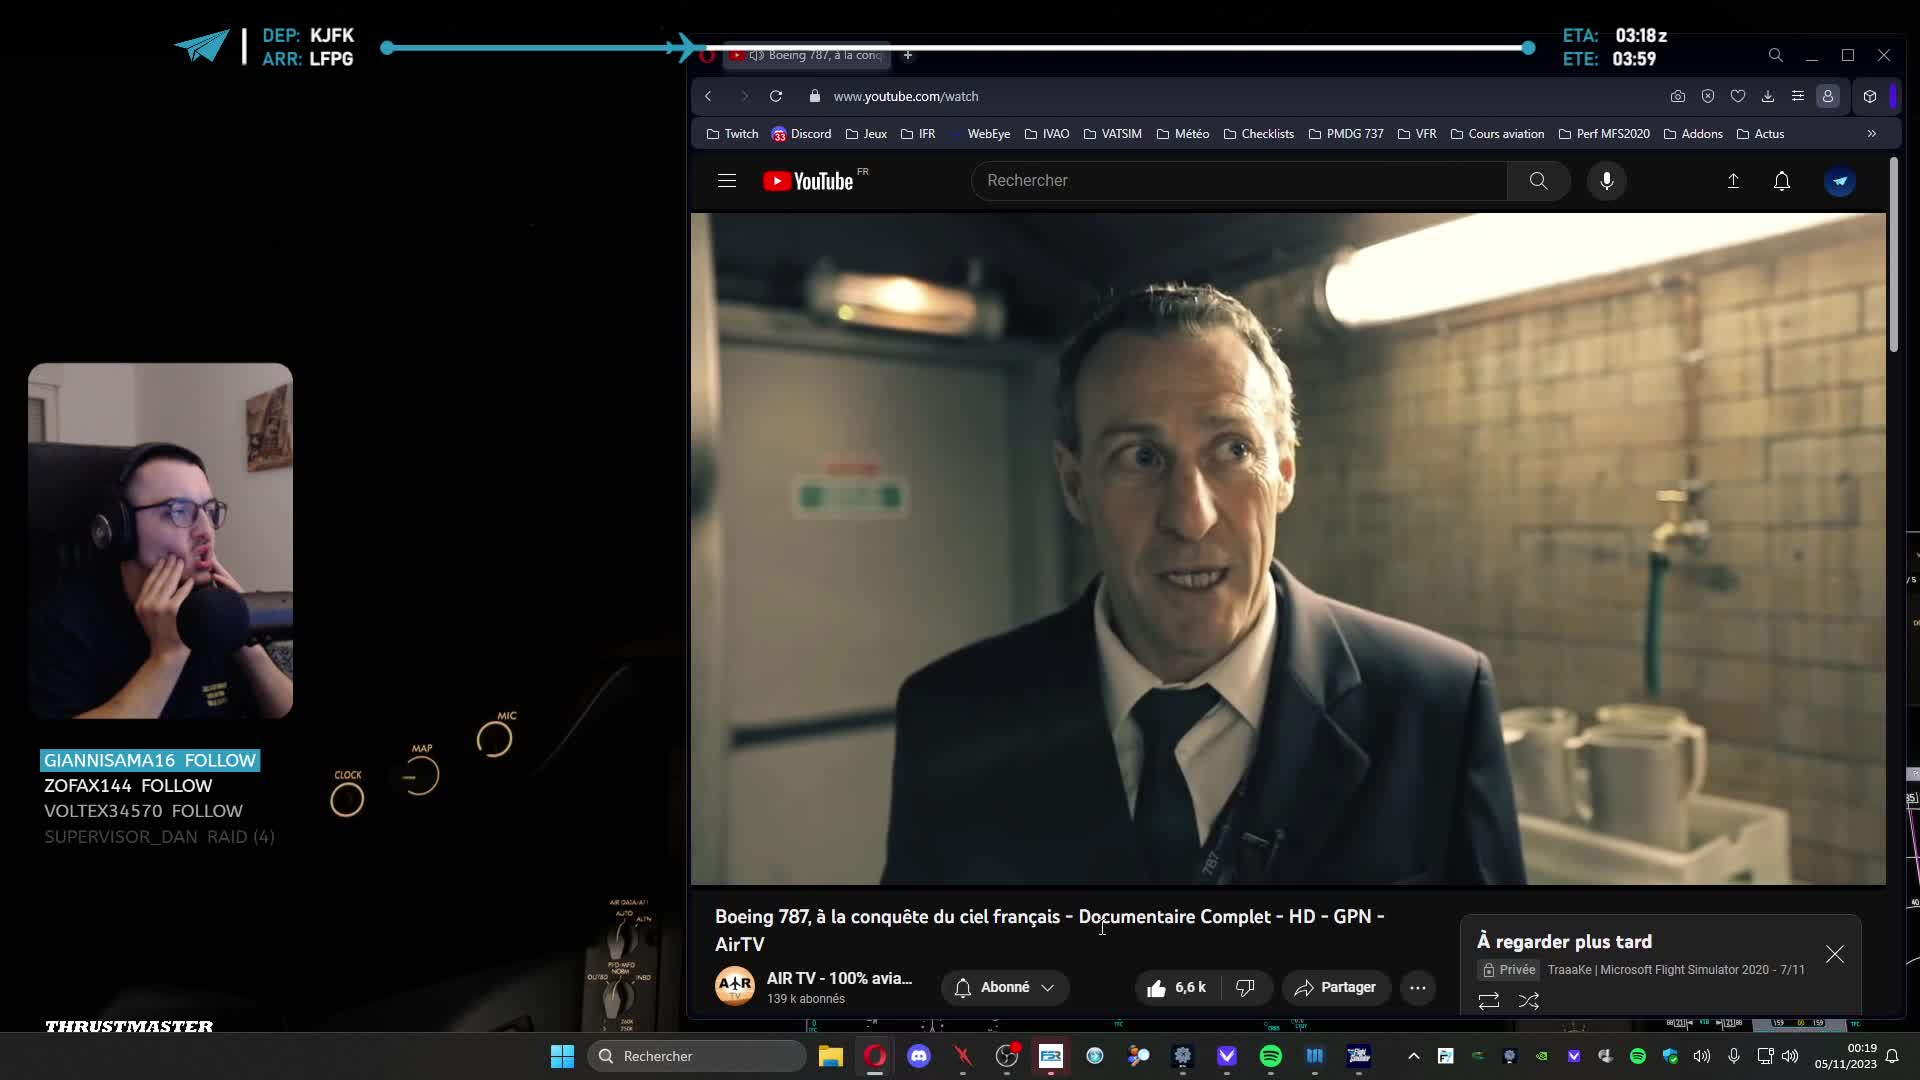Open Spotify from the taskbar

click(1271, 1056)
